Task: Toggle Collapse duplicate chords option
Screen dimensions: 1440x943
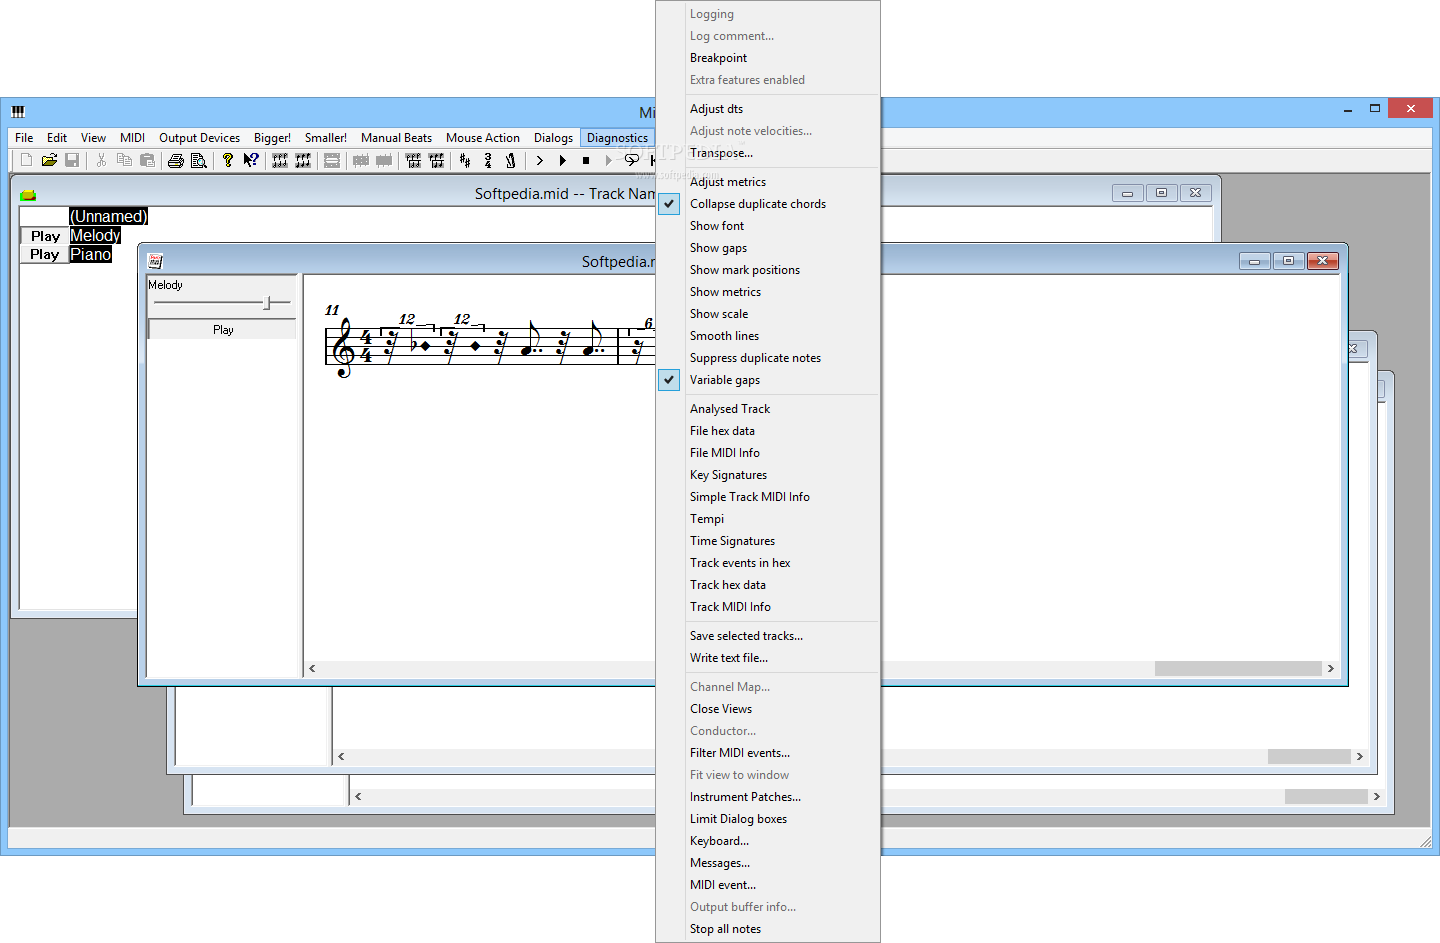Action: [x=768, y=204]
